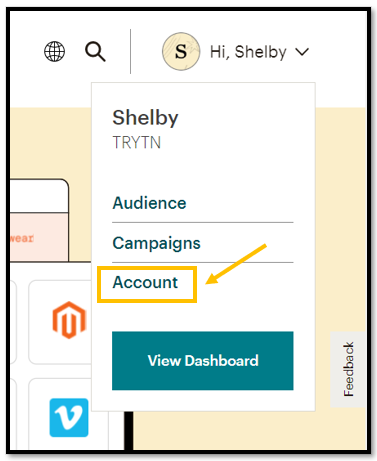The height and width of the screenshot is (461, 377).
Task: Click the pink card labeled wear
Action: pos(39,238)
